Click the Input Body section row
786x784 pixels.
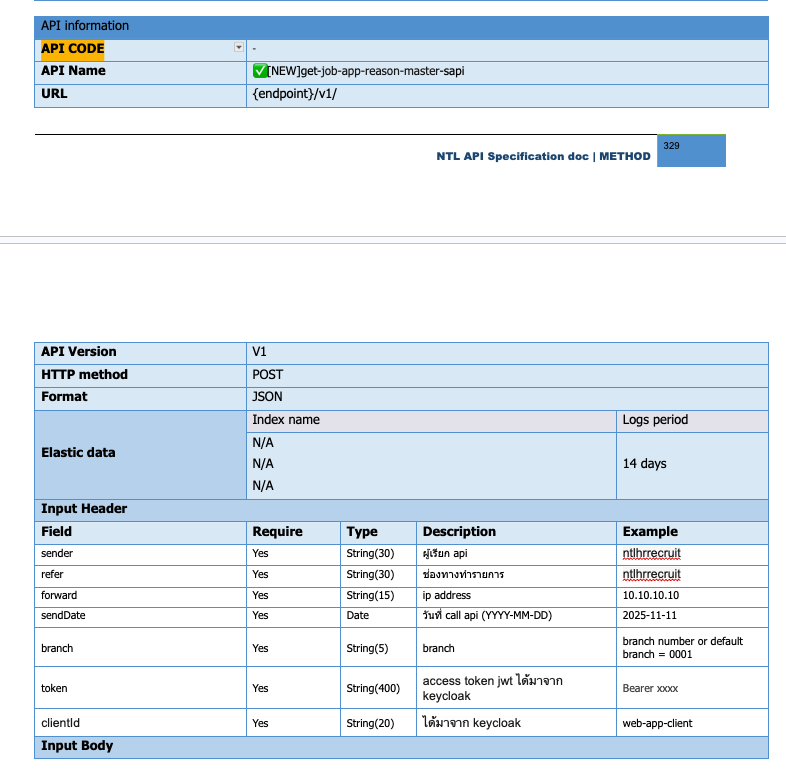point(401,746)
